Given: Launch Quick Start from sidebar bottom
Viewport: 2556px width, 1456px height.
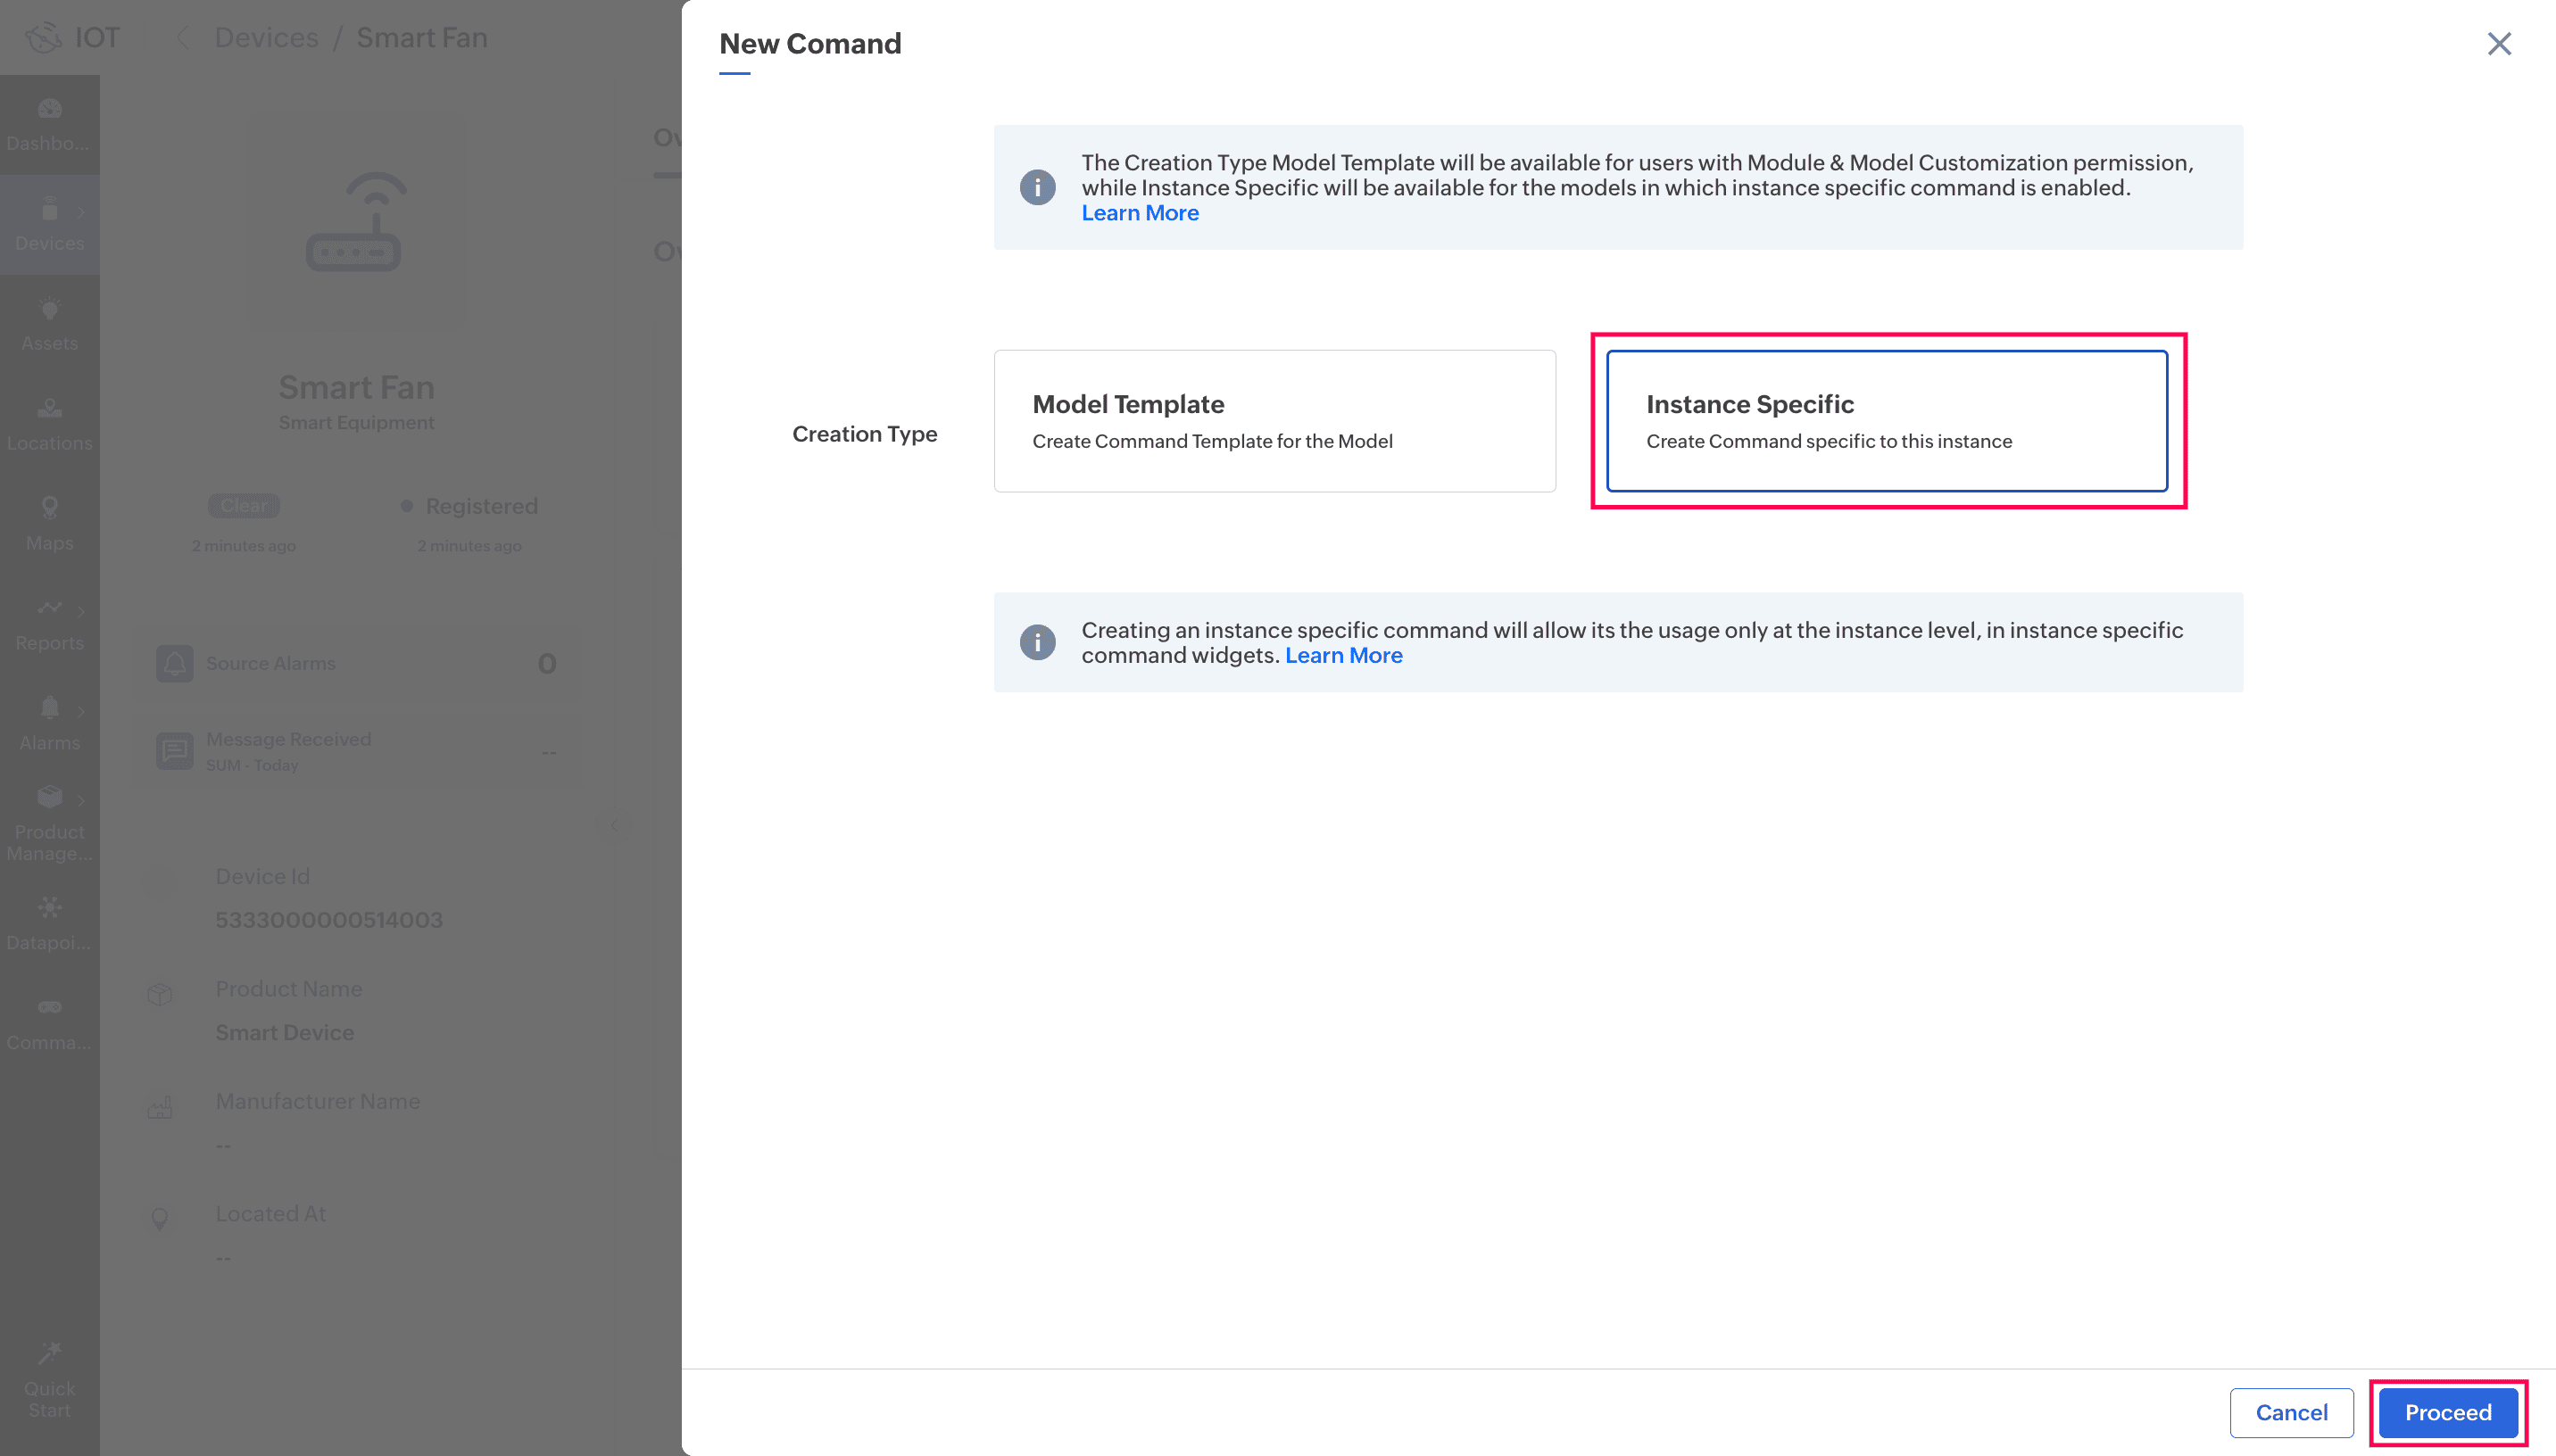Looking at the screenshot, I should coord(49,1380).
